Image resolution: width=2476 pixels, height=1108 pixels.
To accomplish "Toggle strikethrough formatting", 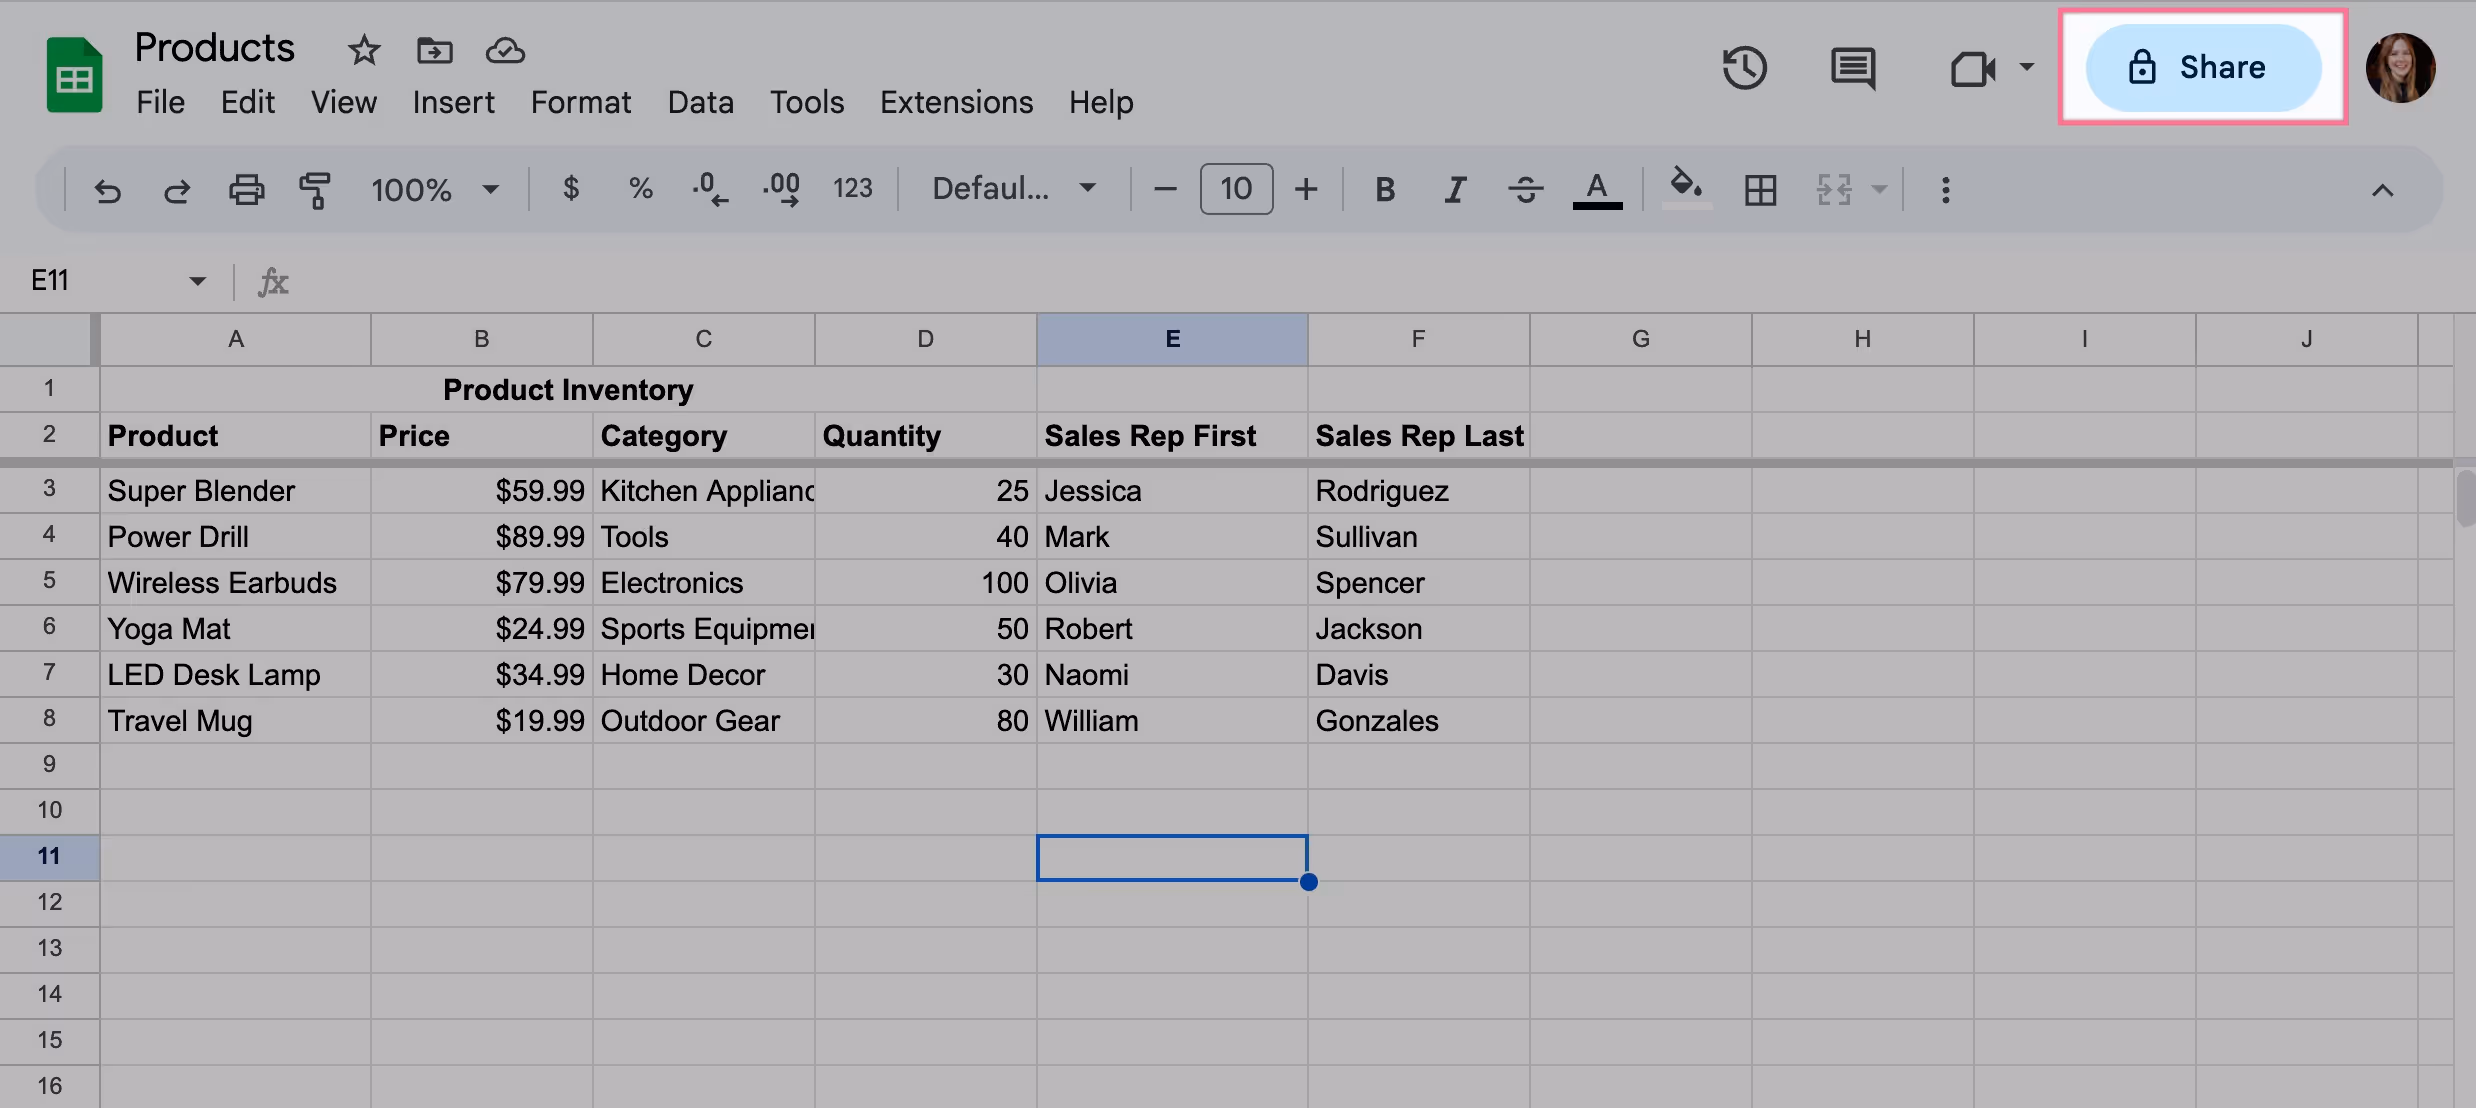I will 1525,189.
